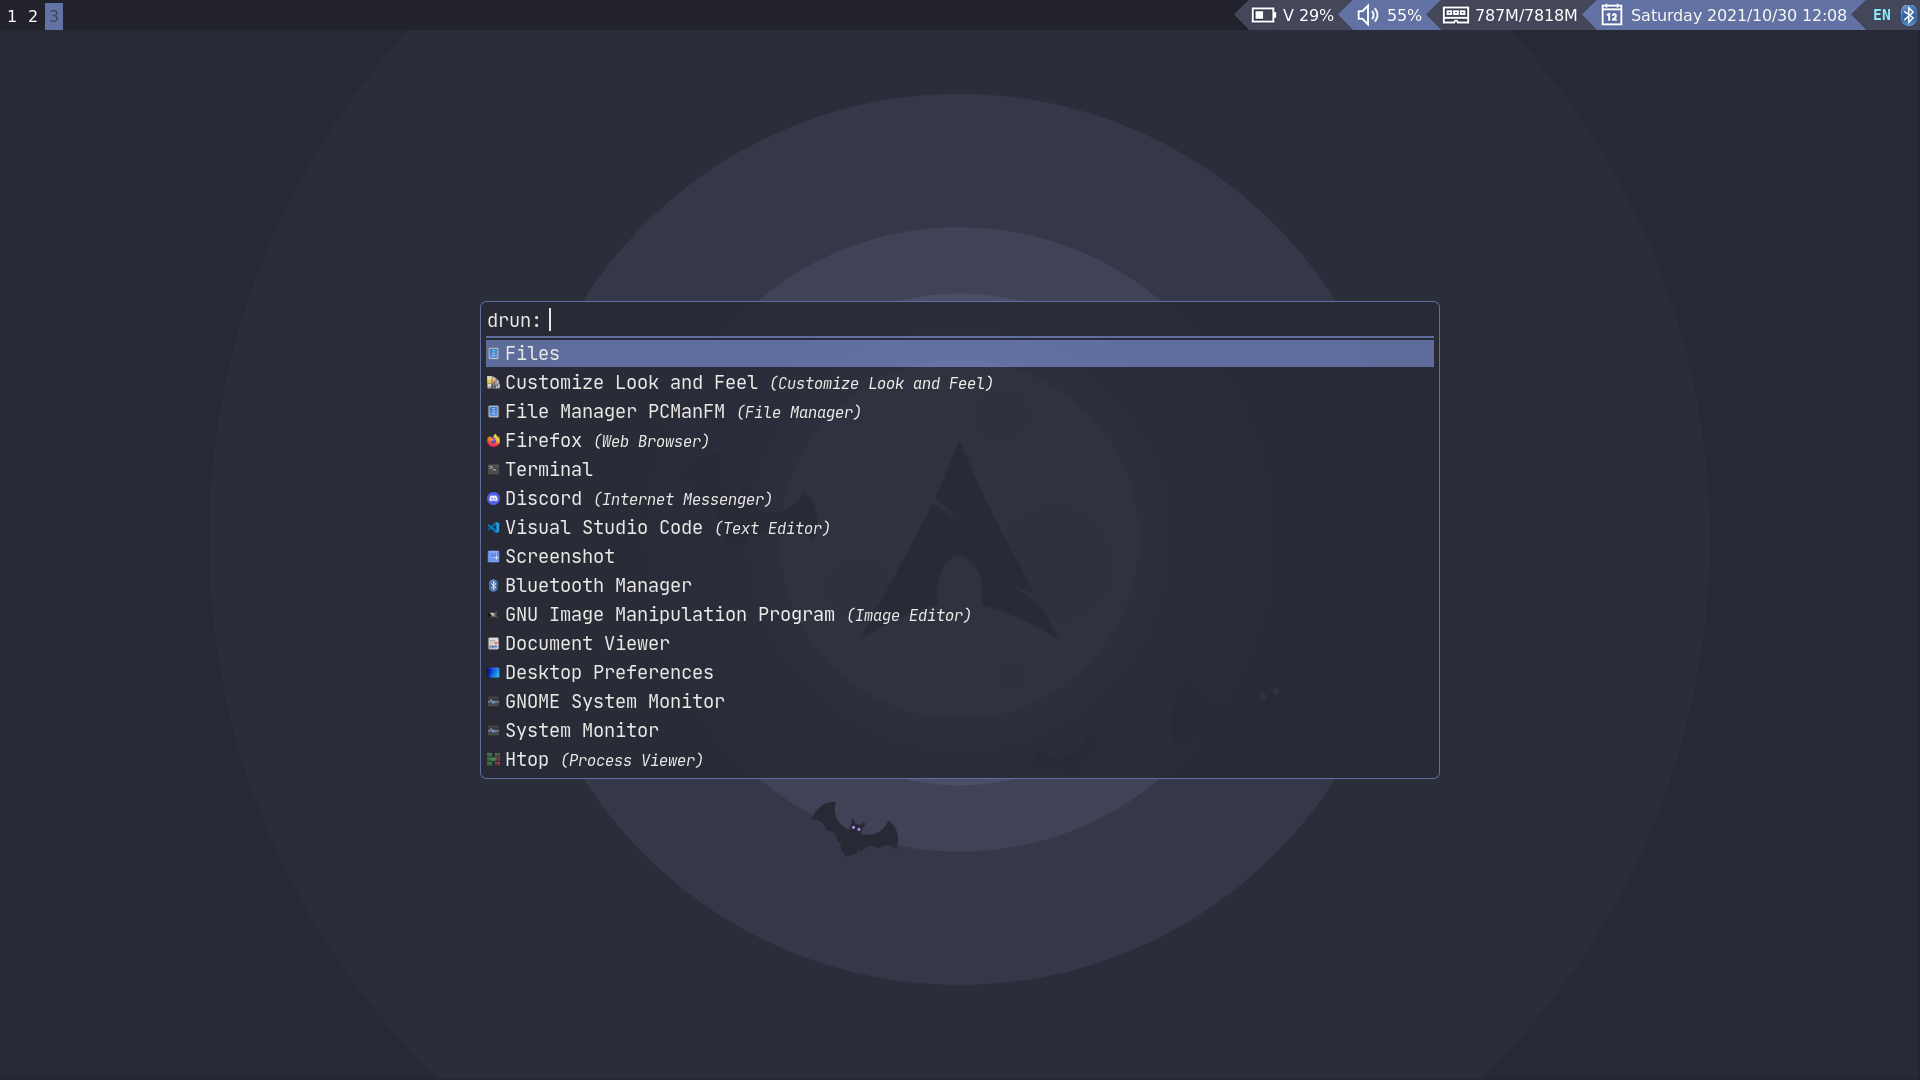Click the calendar icon beside the date
Viewport: 1920px width, 1080px height.
coord(1611,15)
